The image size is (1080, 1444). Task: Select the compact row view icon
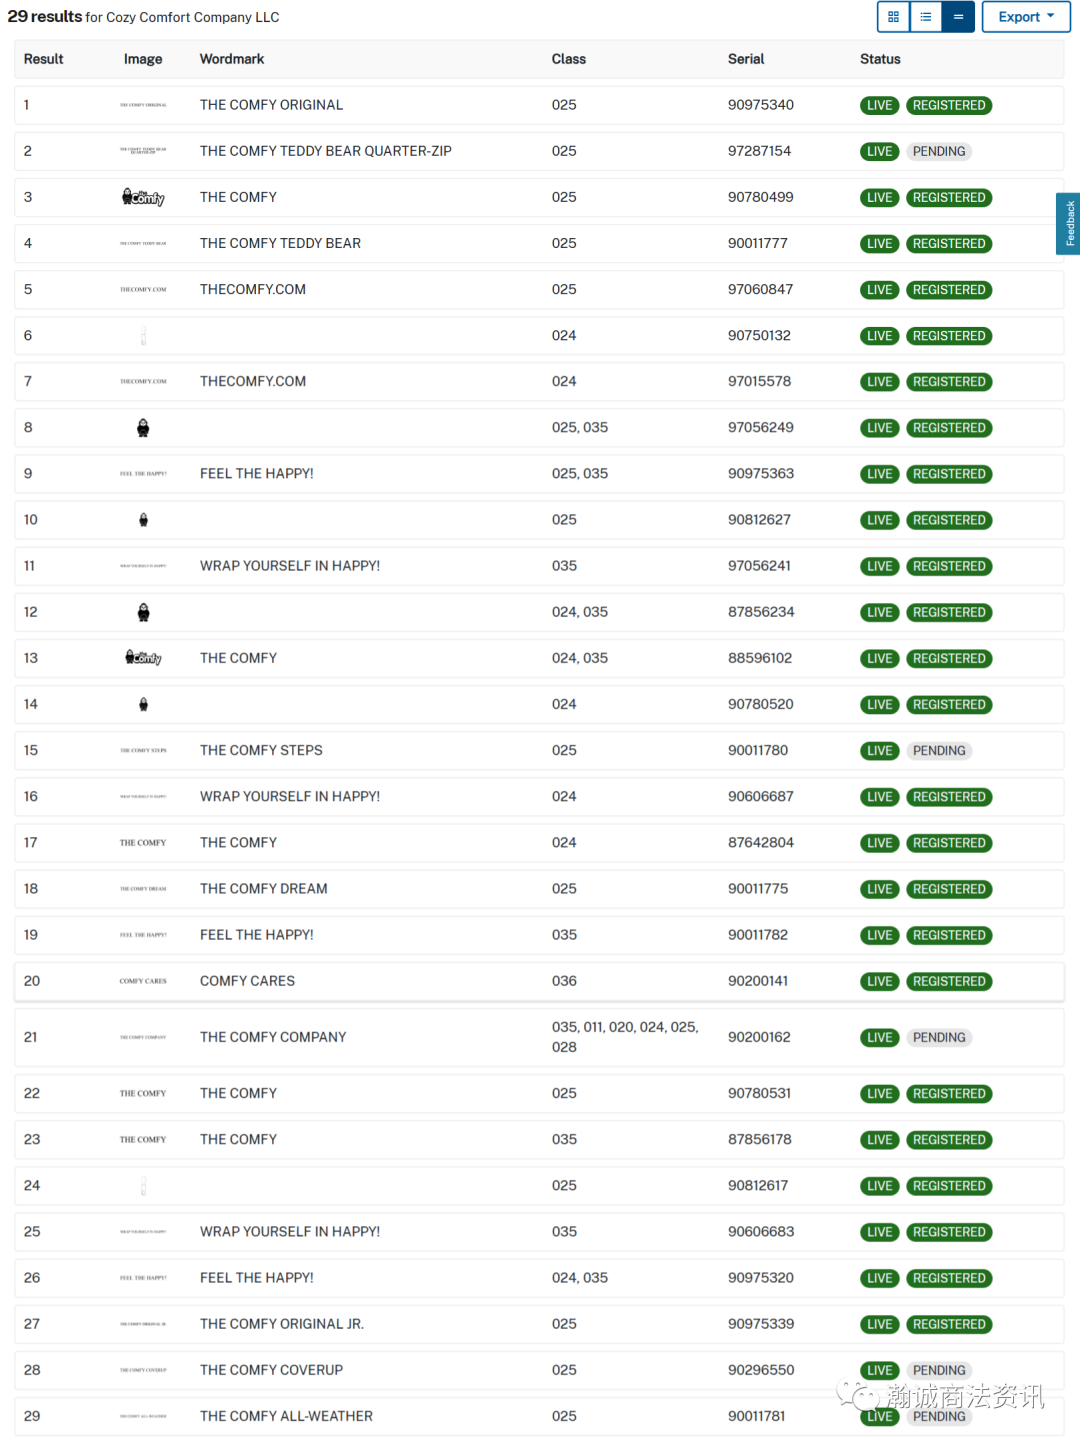(x=958, y=17)
